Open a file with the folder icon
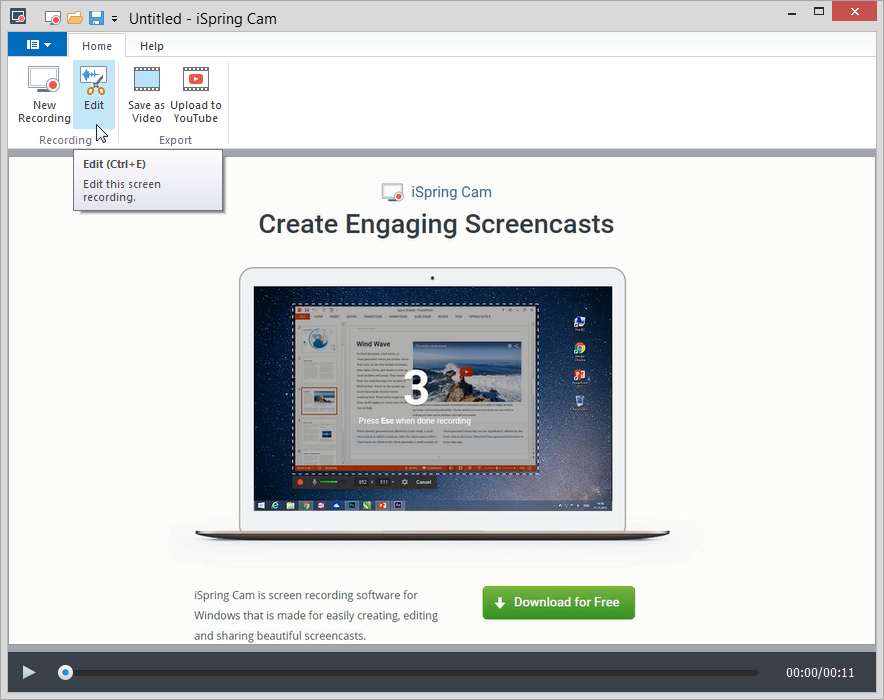Screen dimensions: 884x700 [x=74, y=18]
